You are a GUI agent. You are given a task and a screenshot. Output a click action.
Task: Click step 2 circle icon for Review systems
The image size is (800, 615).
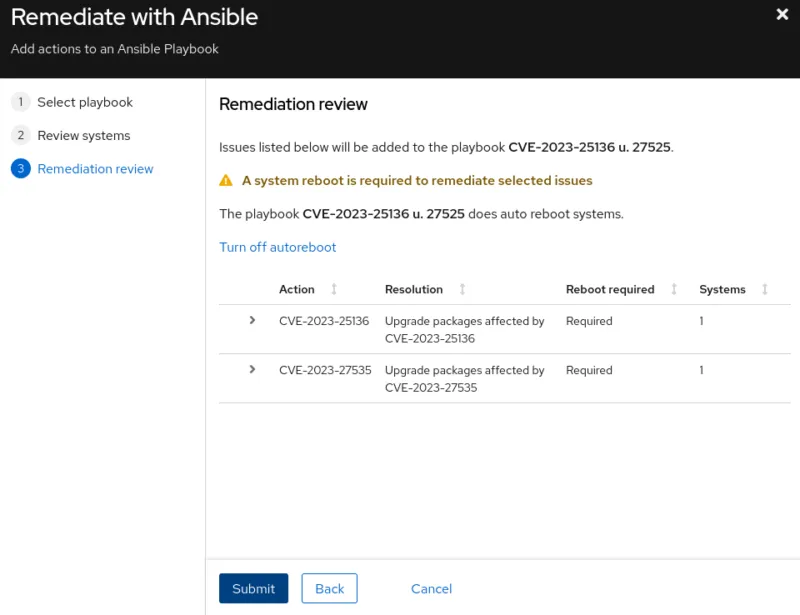point(20,135)
